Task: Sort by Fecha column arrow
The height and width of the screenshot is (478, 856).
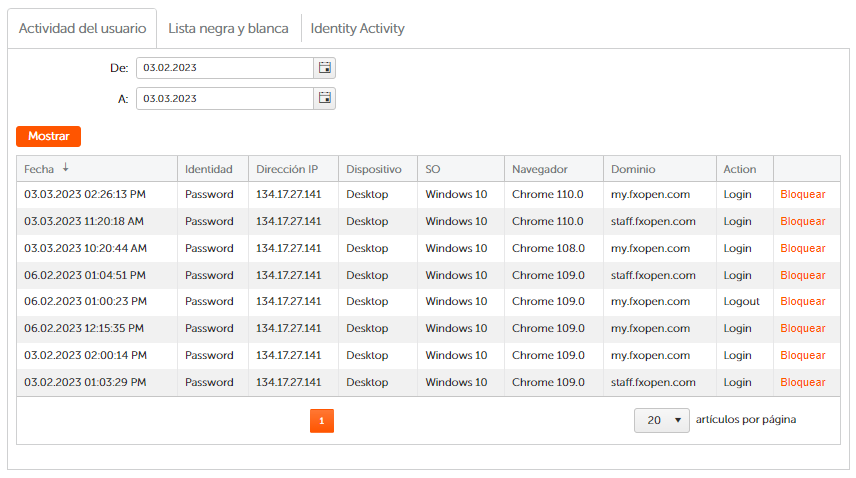Action: (x=66, y=168)
